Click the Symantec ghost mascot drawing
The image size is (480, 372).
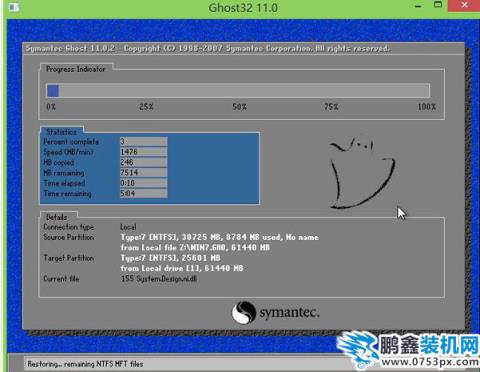pos(362,173)
